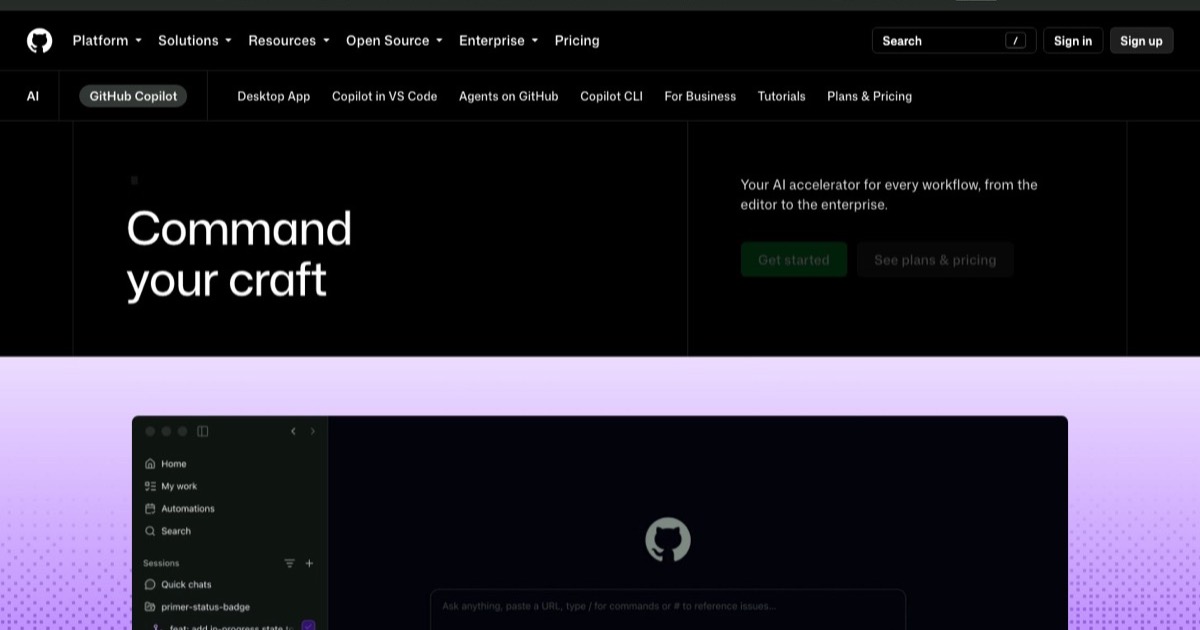Select Automations in app preview sidebar
The height and width of the screenshot is (630, 1200).
188,508
